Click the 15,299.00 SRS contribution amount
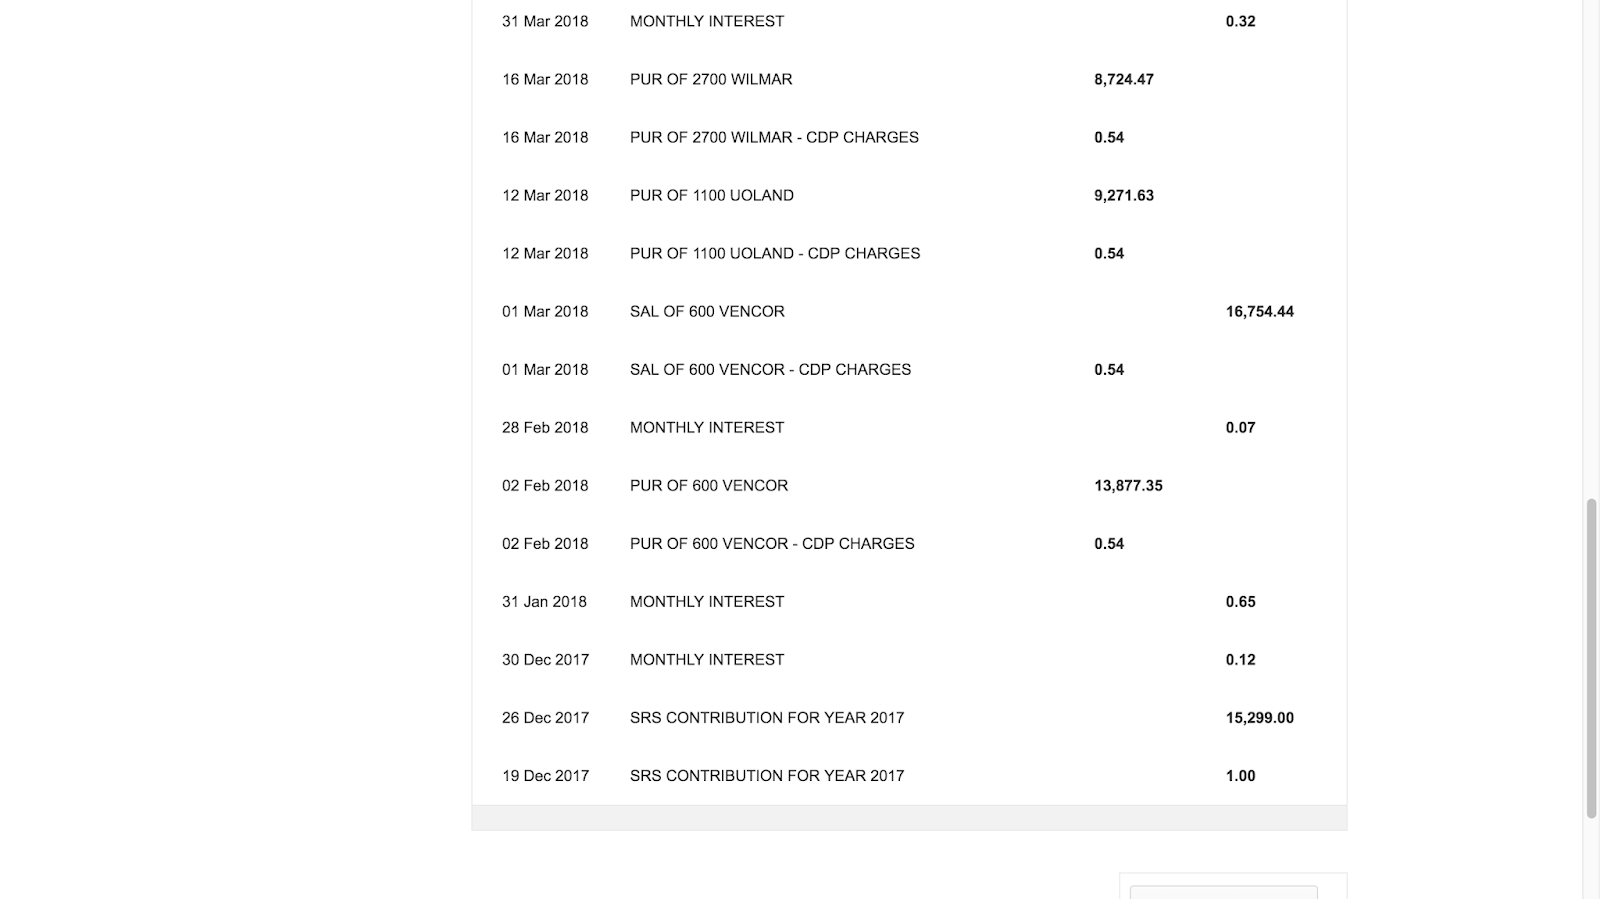Image resolution: width=1600 pixels, height=899 pixels. (1259, 717)
